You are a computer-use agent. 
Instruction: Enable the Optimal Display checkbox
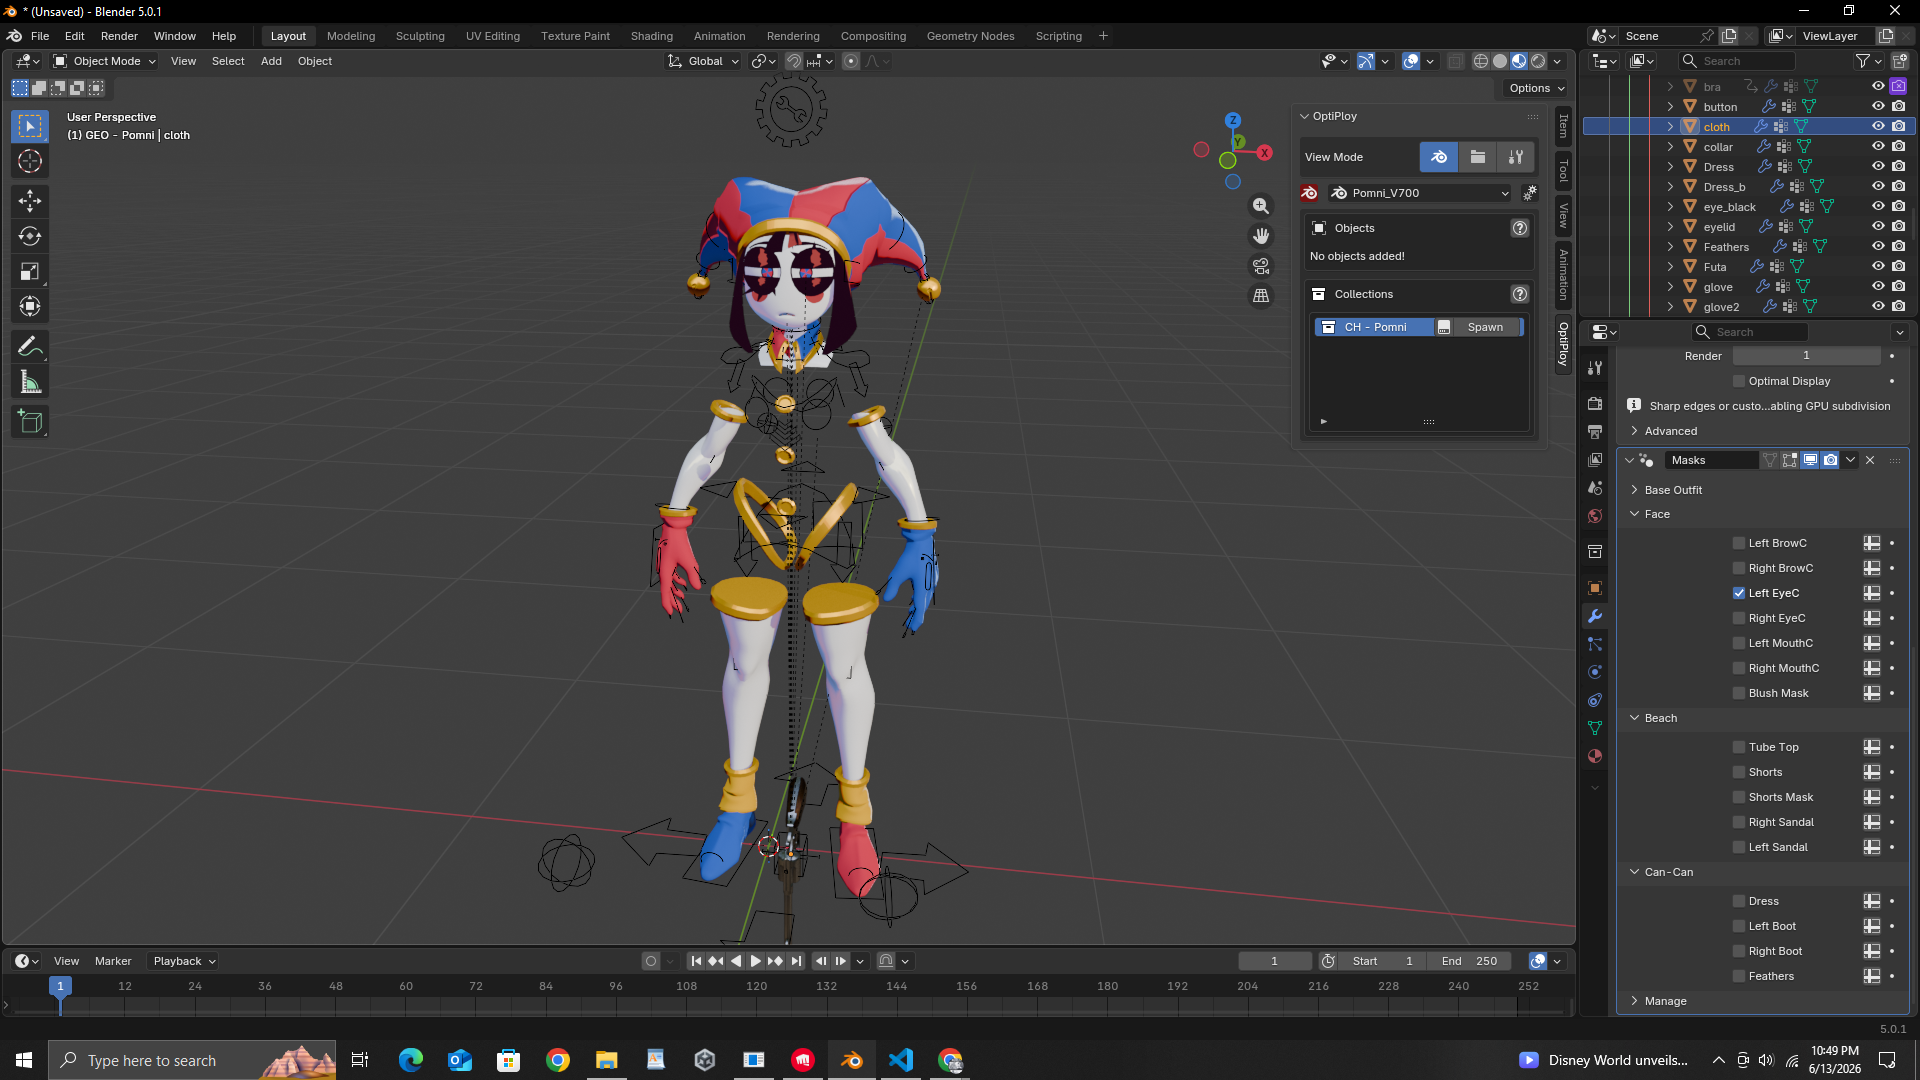[x=1739, y=381]
